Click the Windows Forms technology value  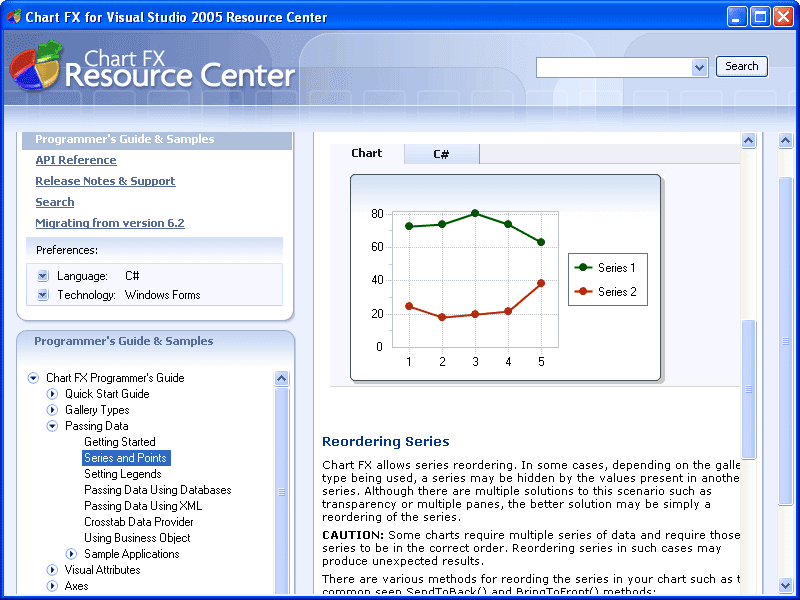tap(163, 295)
